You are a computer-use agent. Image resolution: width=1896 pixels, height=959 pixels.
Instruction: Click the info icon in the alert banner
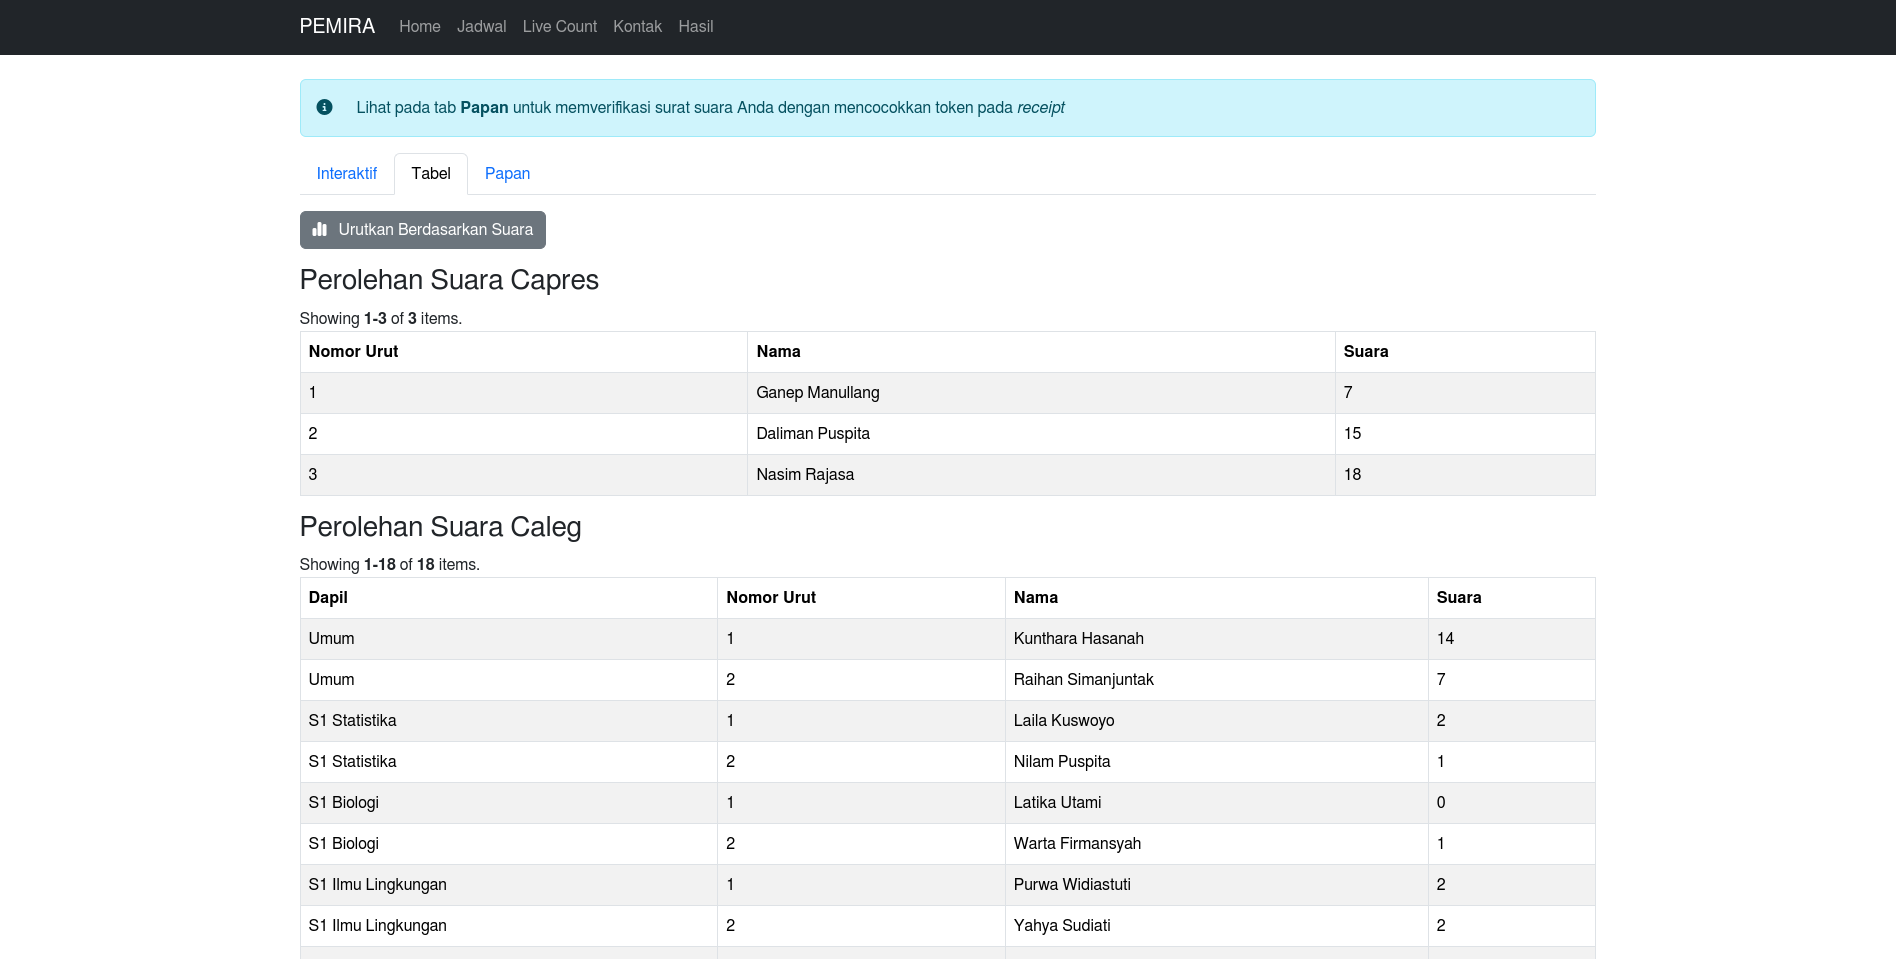[324, 107]
